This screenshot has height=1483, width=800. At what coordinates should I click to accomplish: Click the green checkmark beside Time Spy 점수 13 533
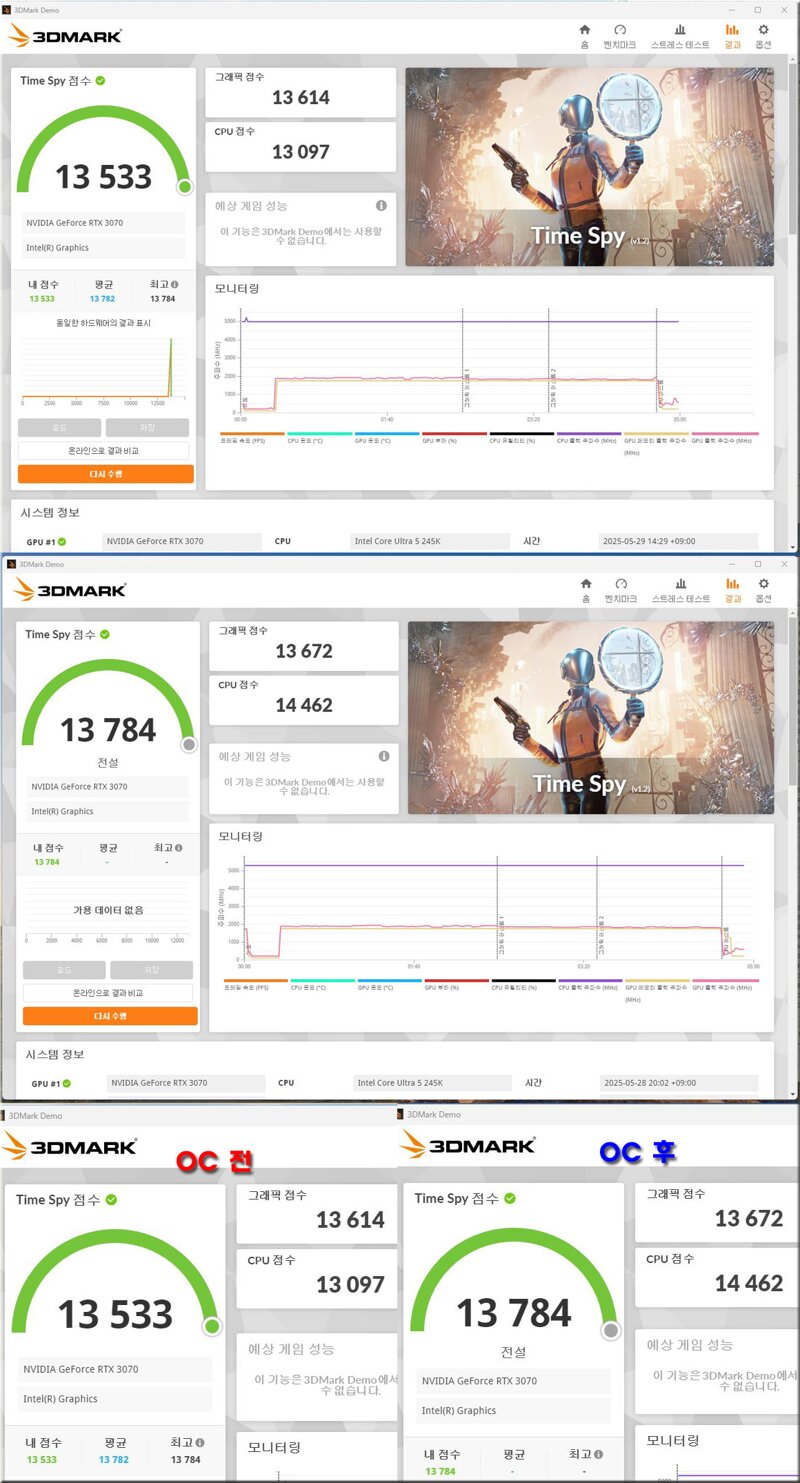100,81
